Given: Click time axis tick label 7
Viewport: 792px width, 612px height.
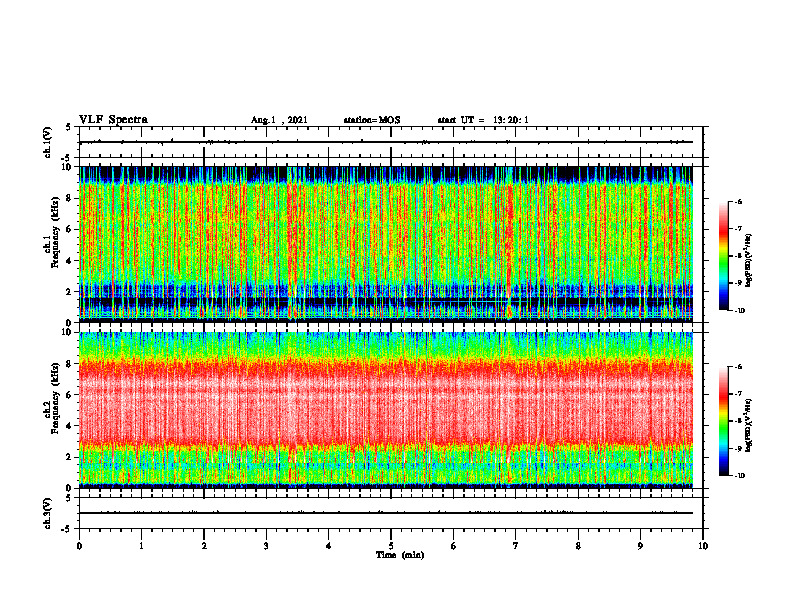Looking at the screenshot, I should (x=516, y=546).
